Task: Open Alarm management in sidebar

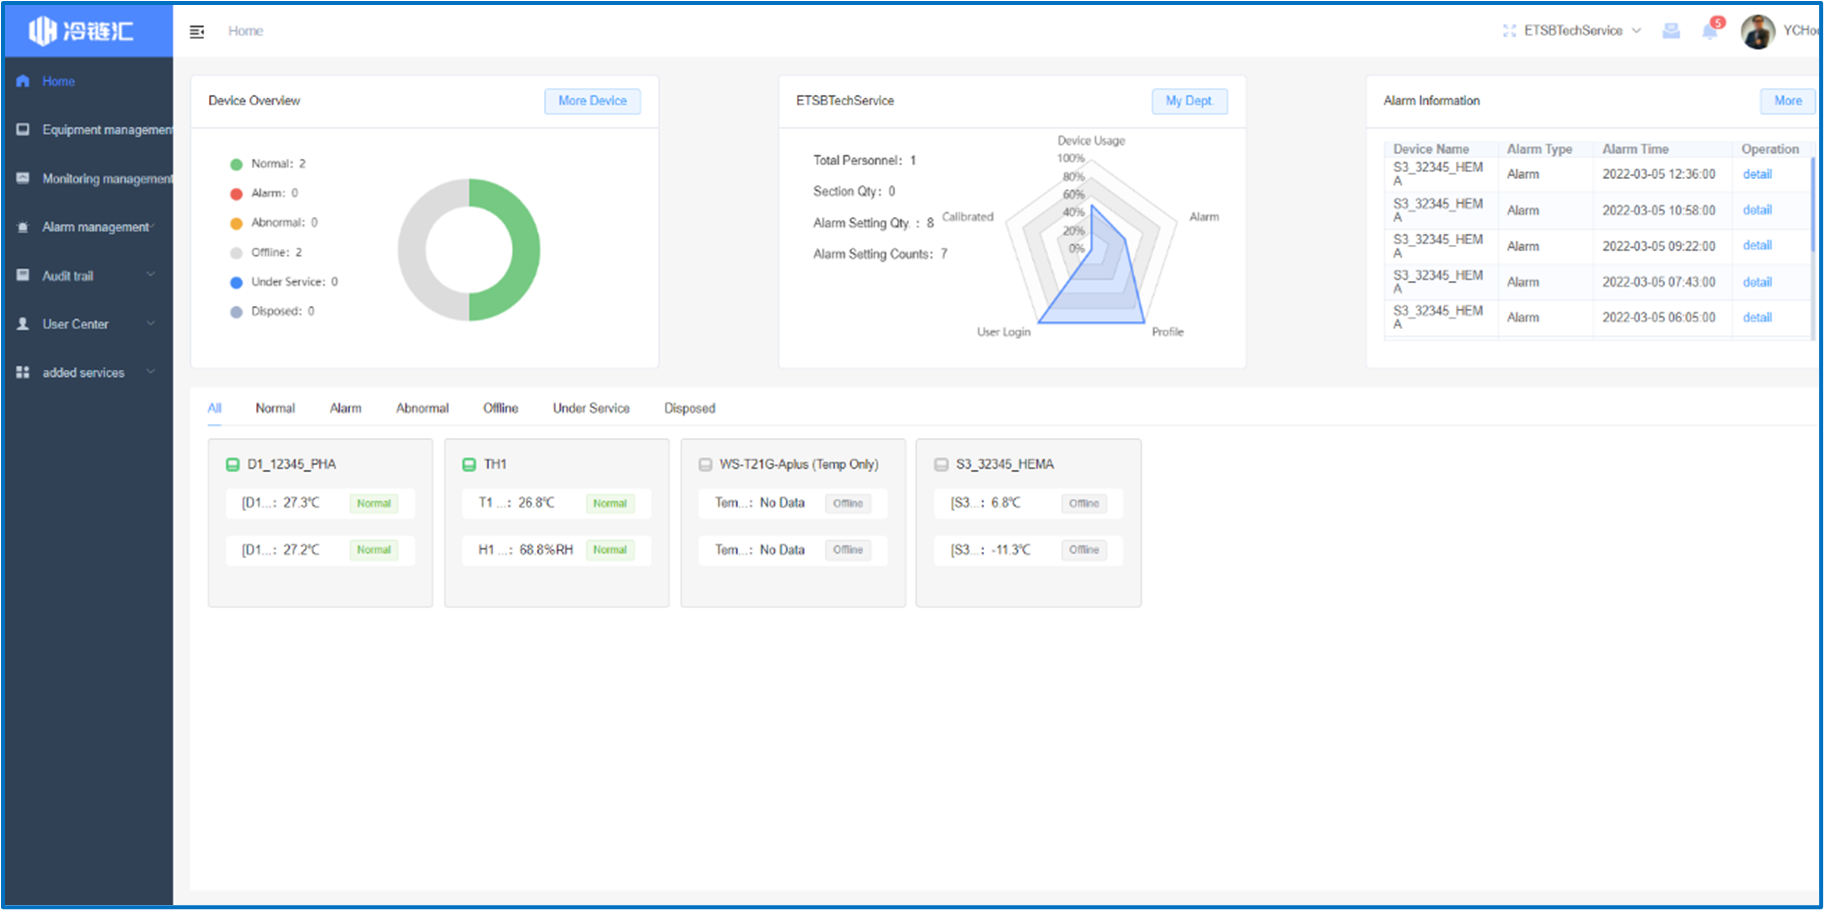Action: point(95,227)
